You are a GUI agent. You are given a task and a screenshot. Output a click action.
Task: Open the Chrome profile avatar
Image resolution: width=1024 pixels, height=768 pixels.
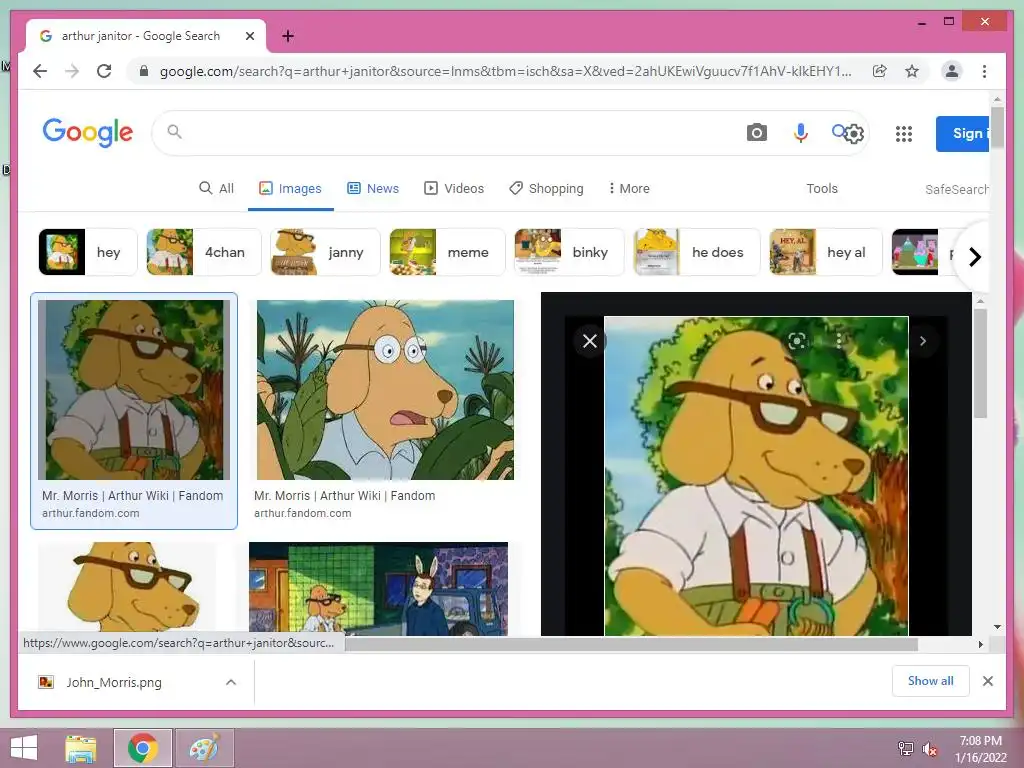952,71
